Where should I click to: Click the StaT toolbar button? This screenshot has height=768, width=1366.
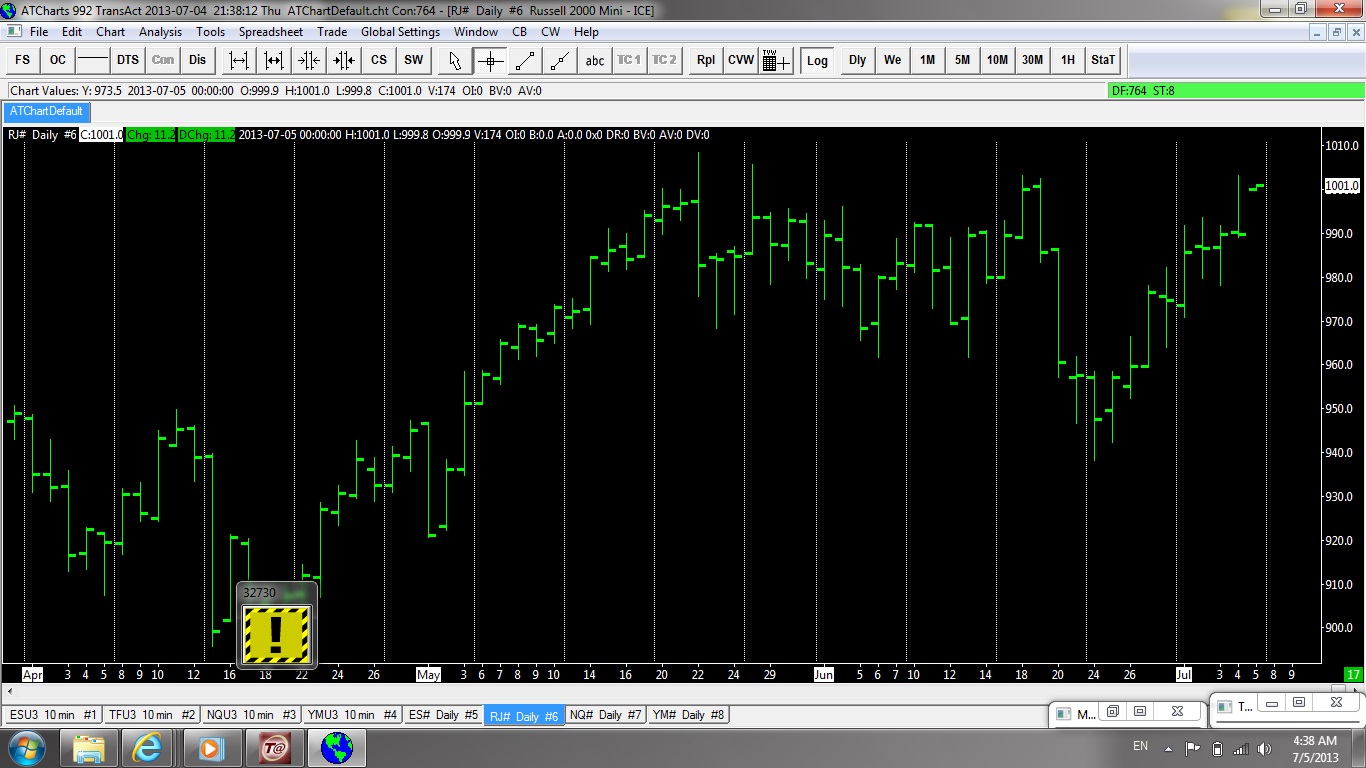coord(1103,60)
